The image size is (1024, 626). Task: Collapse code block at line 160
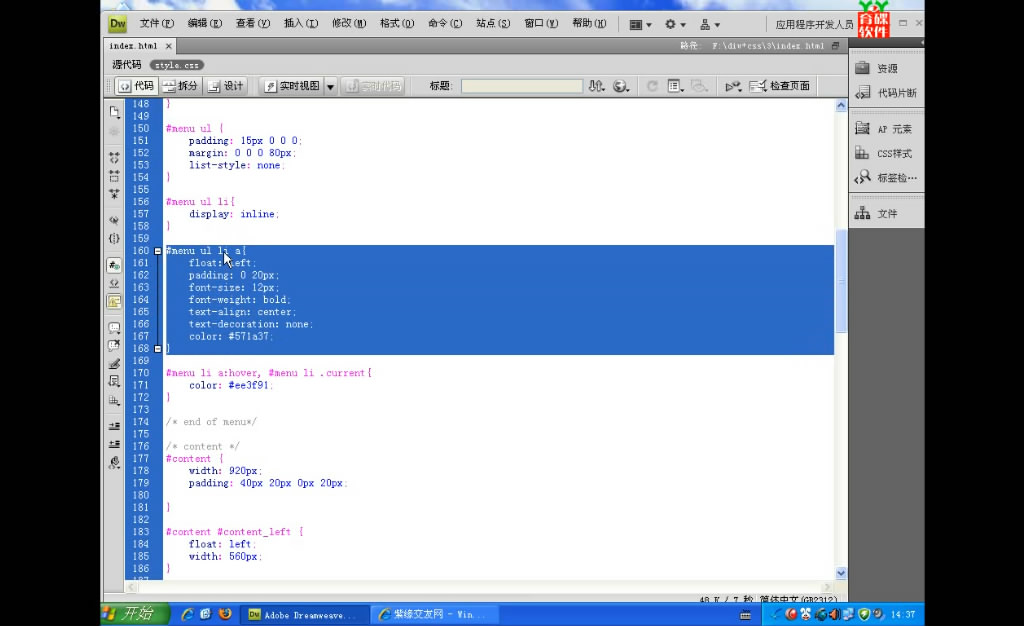click(157, 251)
